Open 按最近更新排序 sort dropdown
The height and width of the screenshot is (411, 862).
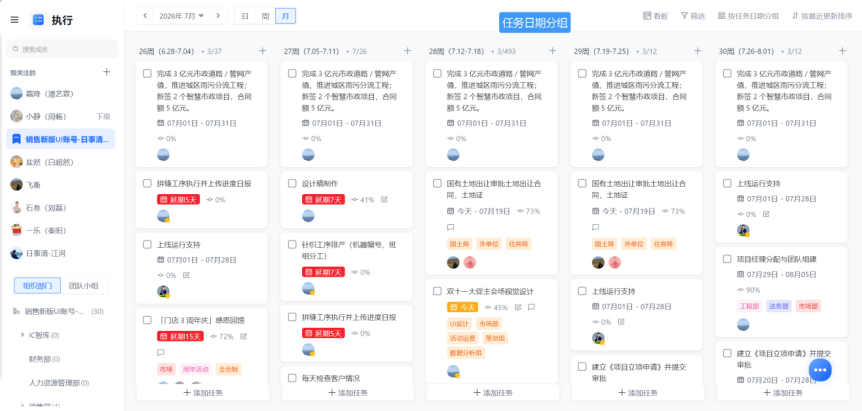(x=822, y=16)
